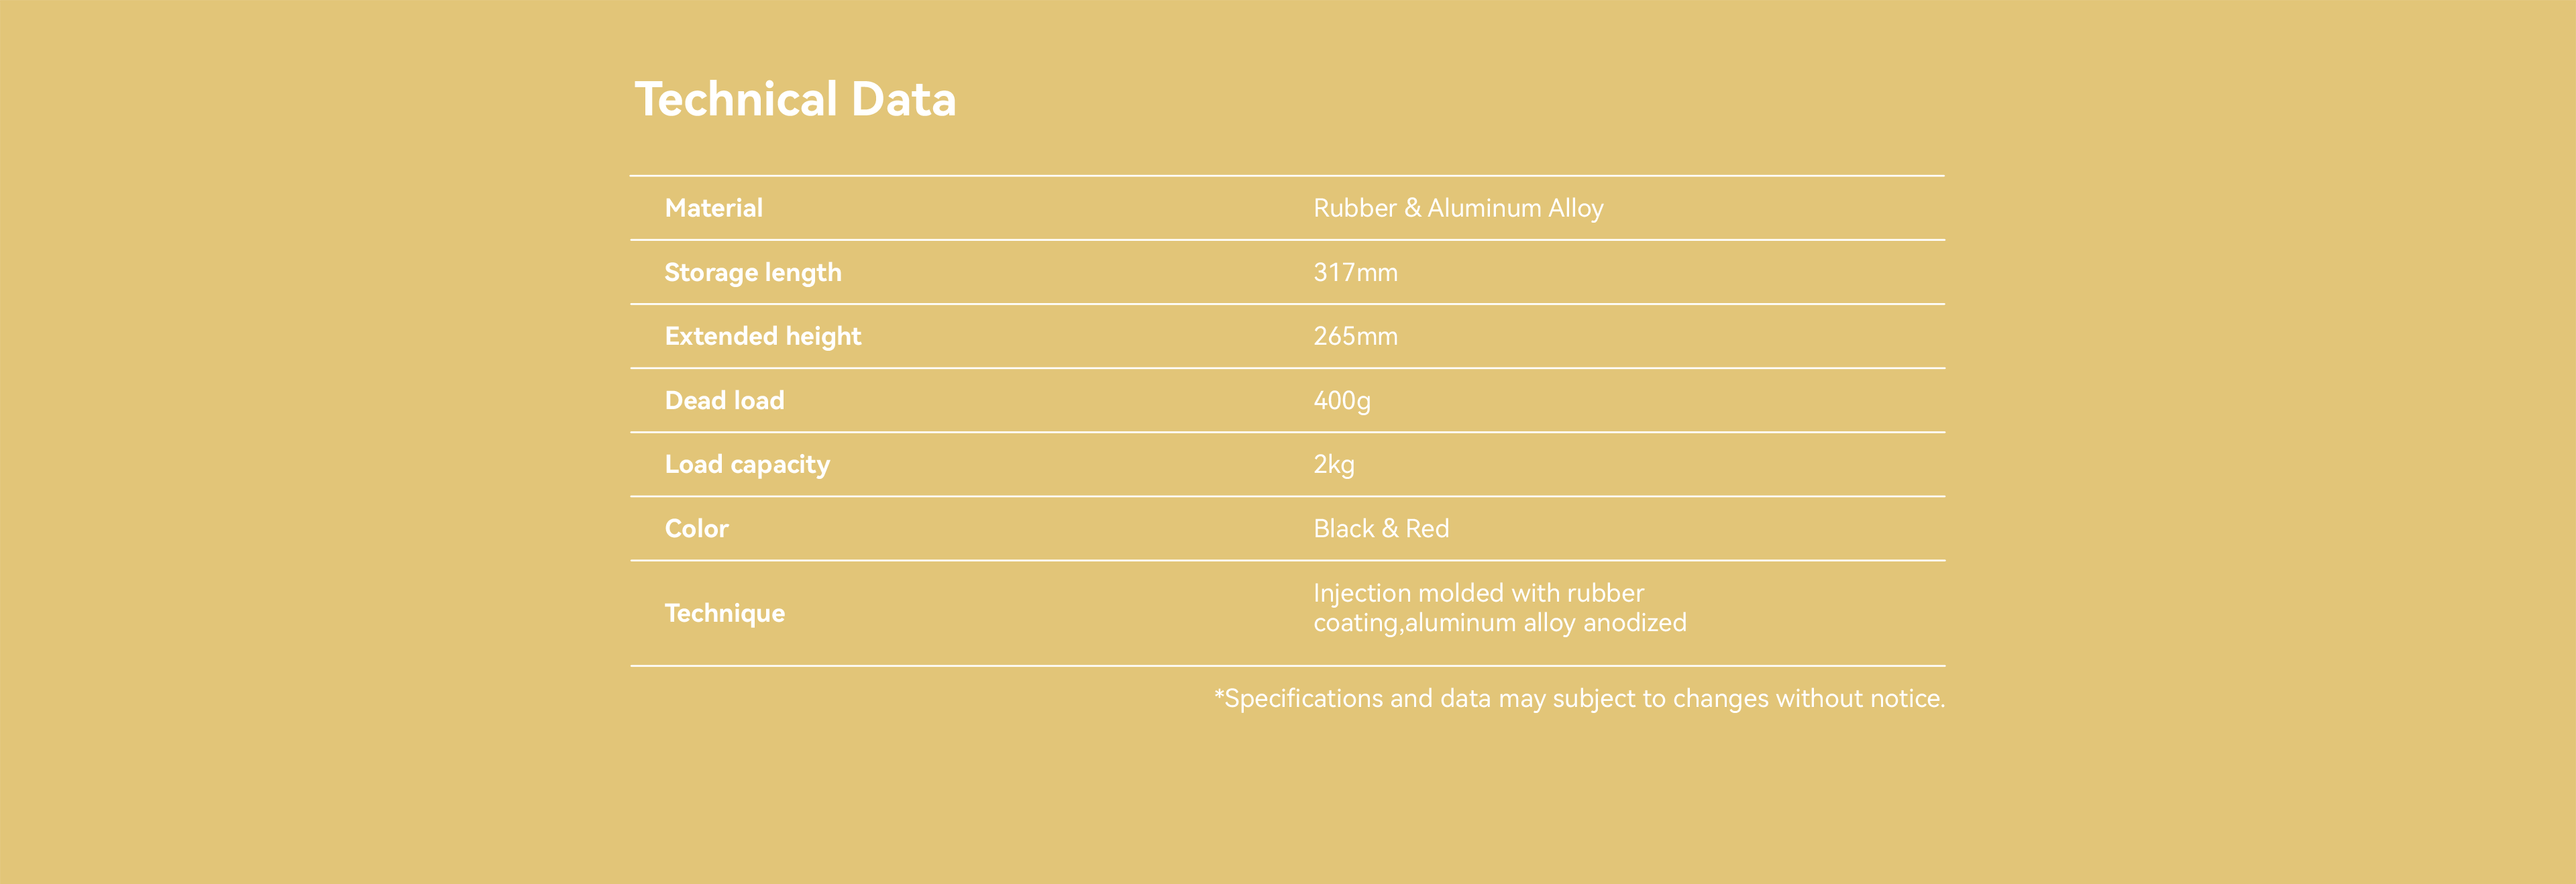
Task: Select the Load capacity label
Action: pos(747,464)
